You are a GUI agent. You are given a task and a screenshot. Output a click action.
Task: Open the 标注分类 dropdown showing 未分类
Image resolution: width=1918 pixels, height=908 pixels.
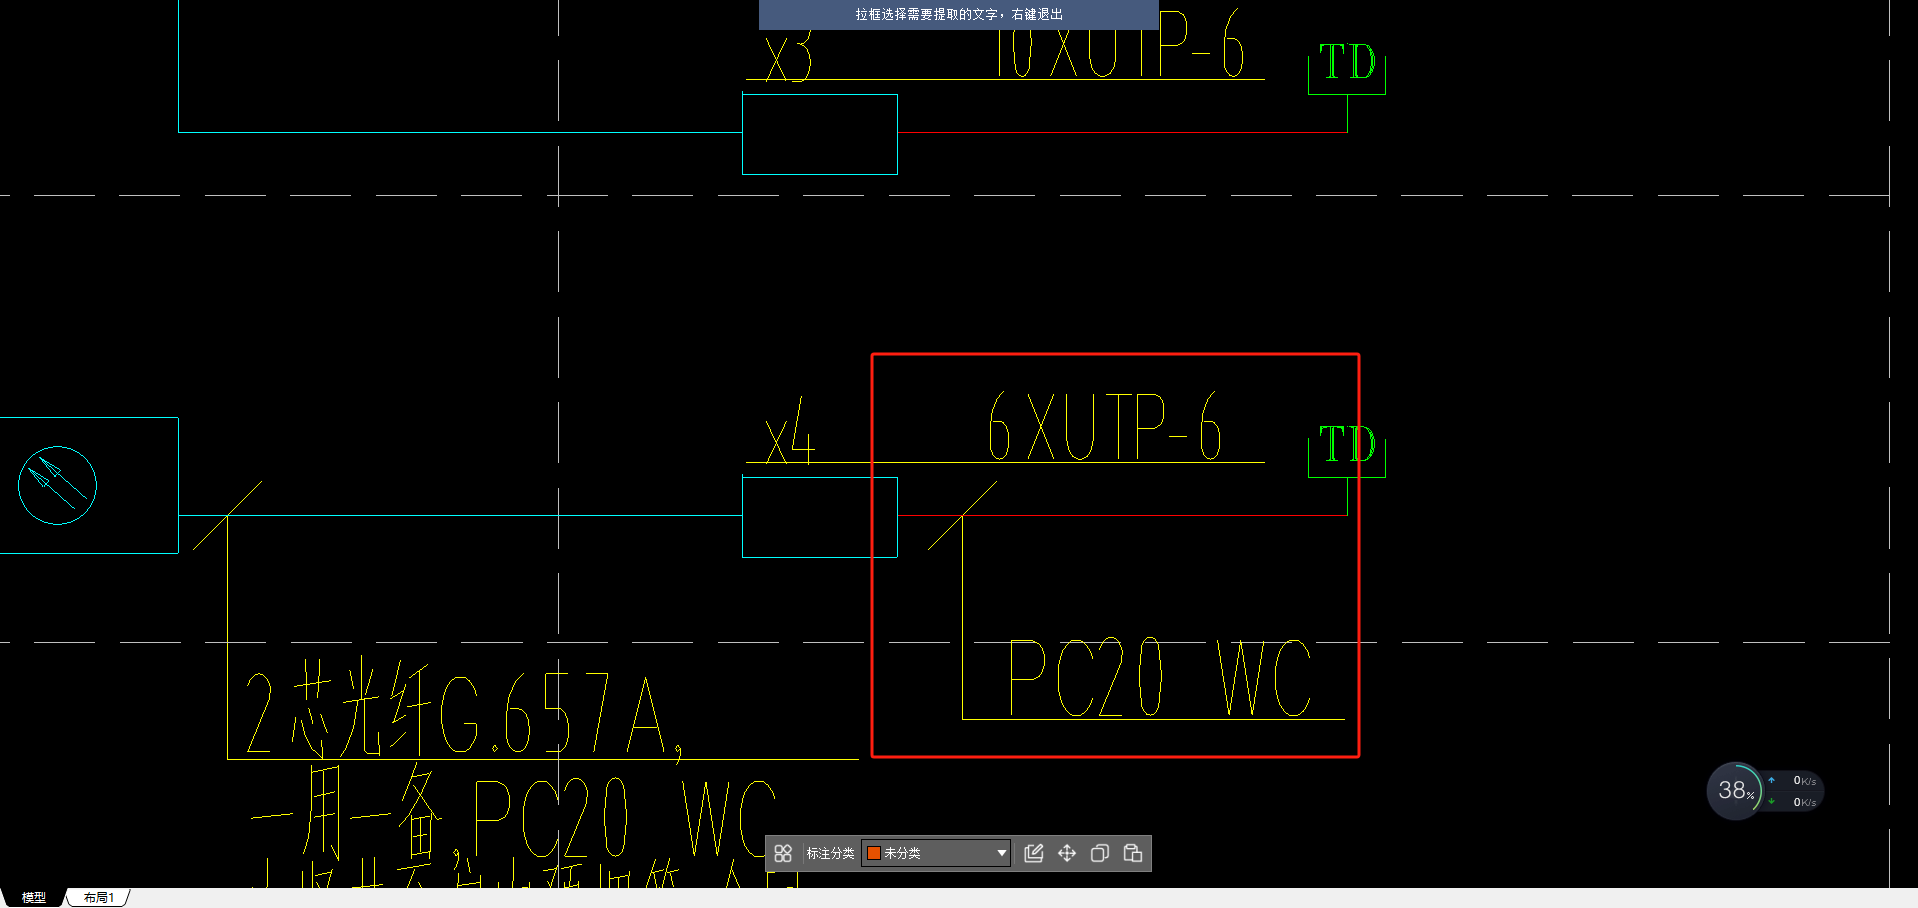(936, 853)
